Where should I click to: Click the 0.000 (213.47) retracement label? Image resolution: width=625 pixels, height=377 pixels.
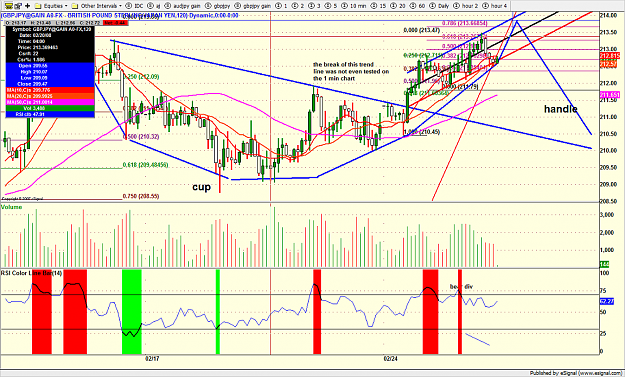tap(422, 30)
